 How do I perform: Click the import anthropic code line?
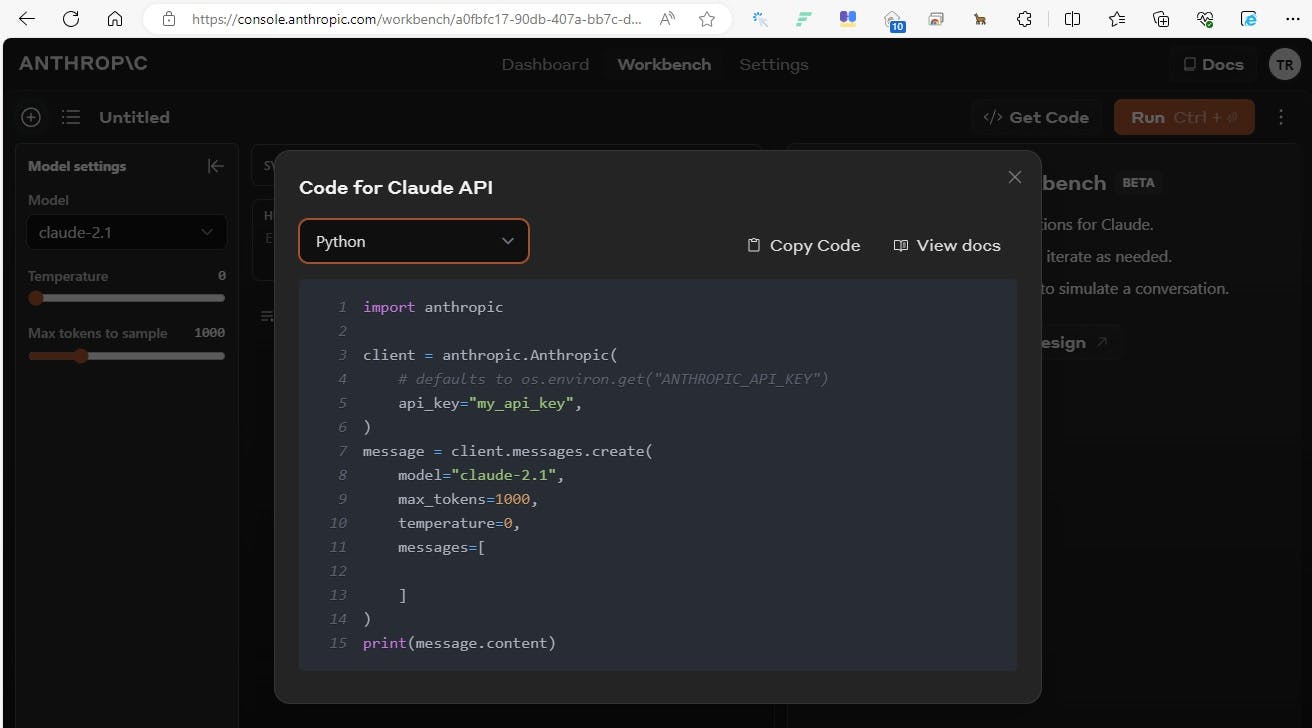point(433,307)
